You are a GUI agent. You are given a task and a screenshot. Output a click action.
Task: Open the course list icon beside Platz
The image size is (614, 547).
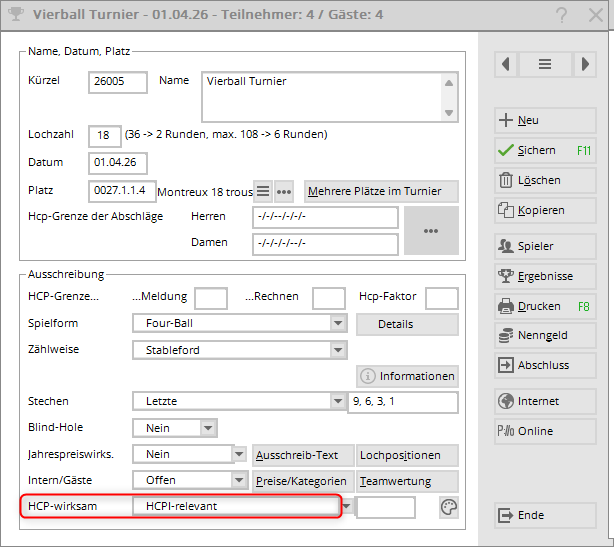coord(262,191)
